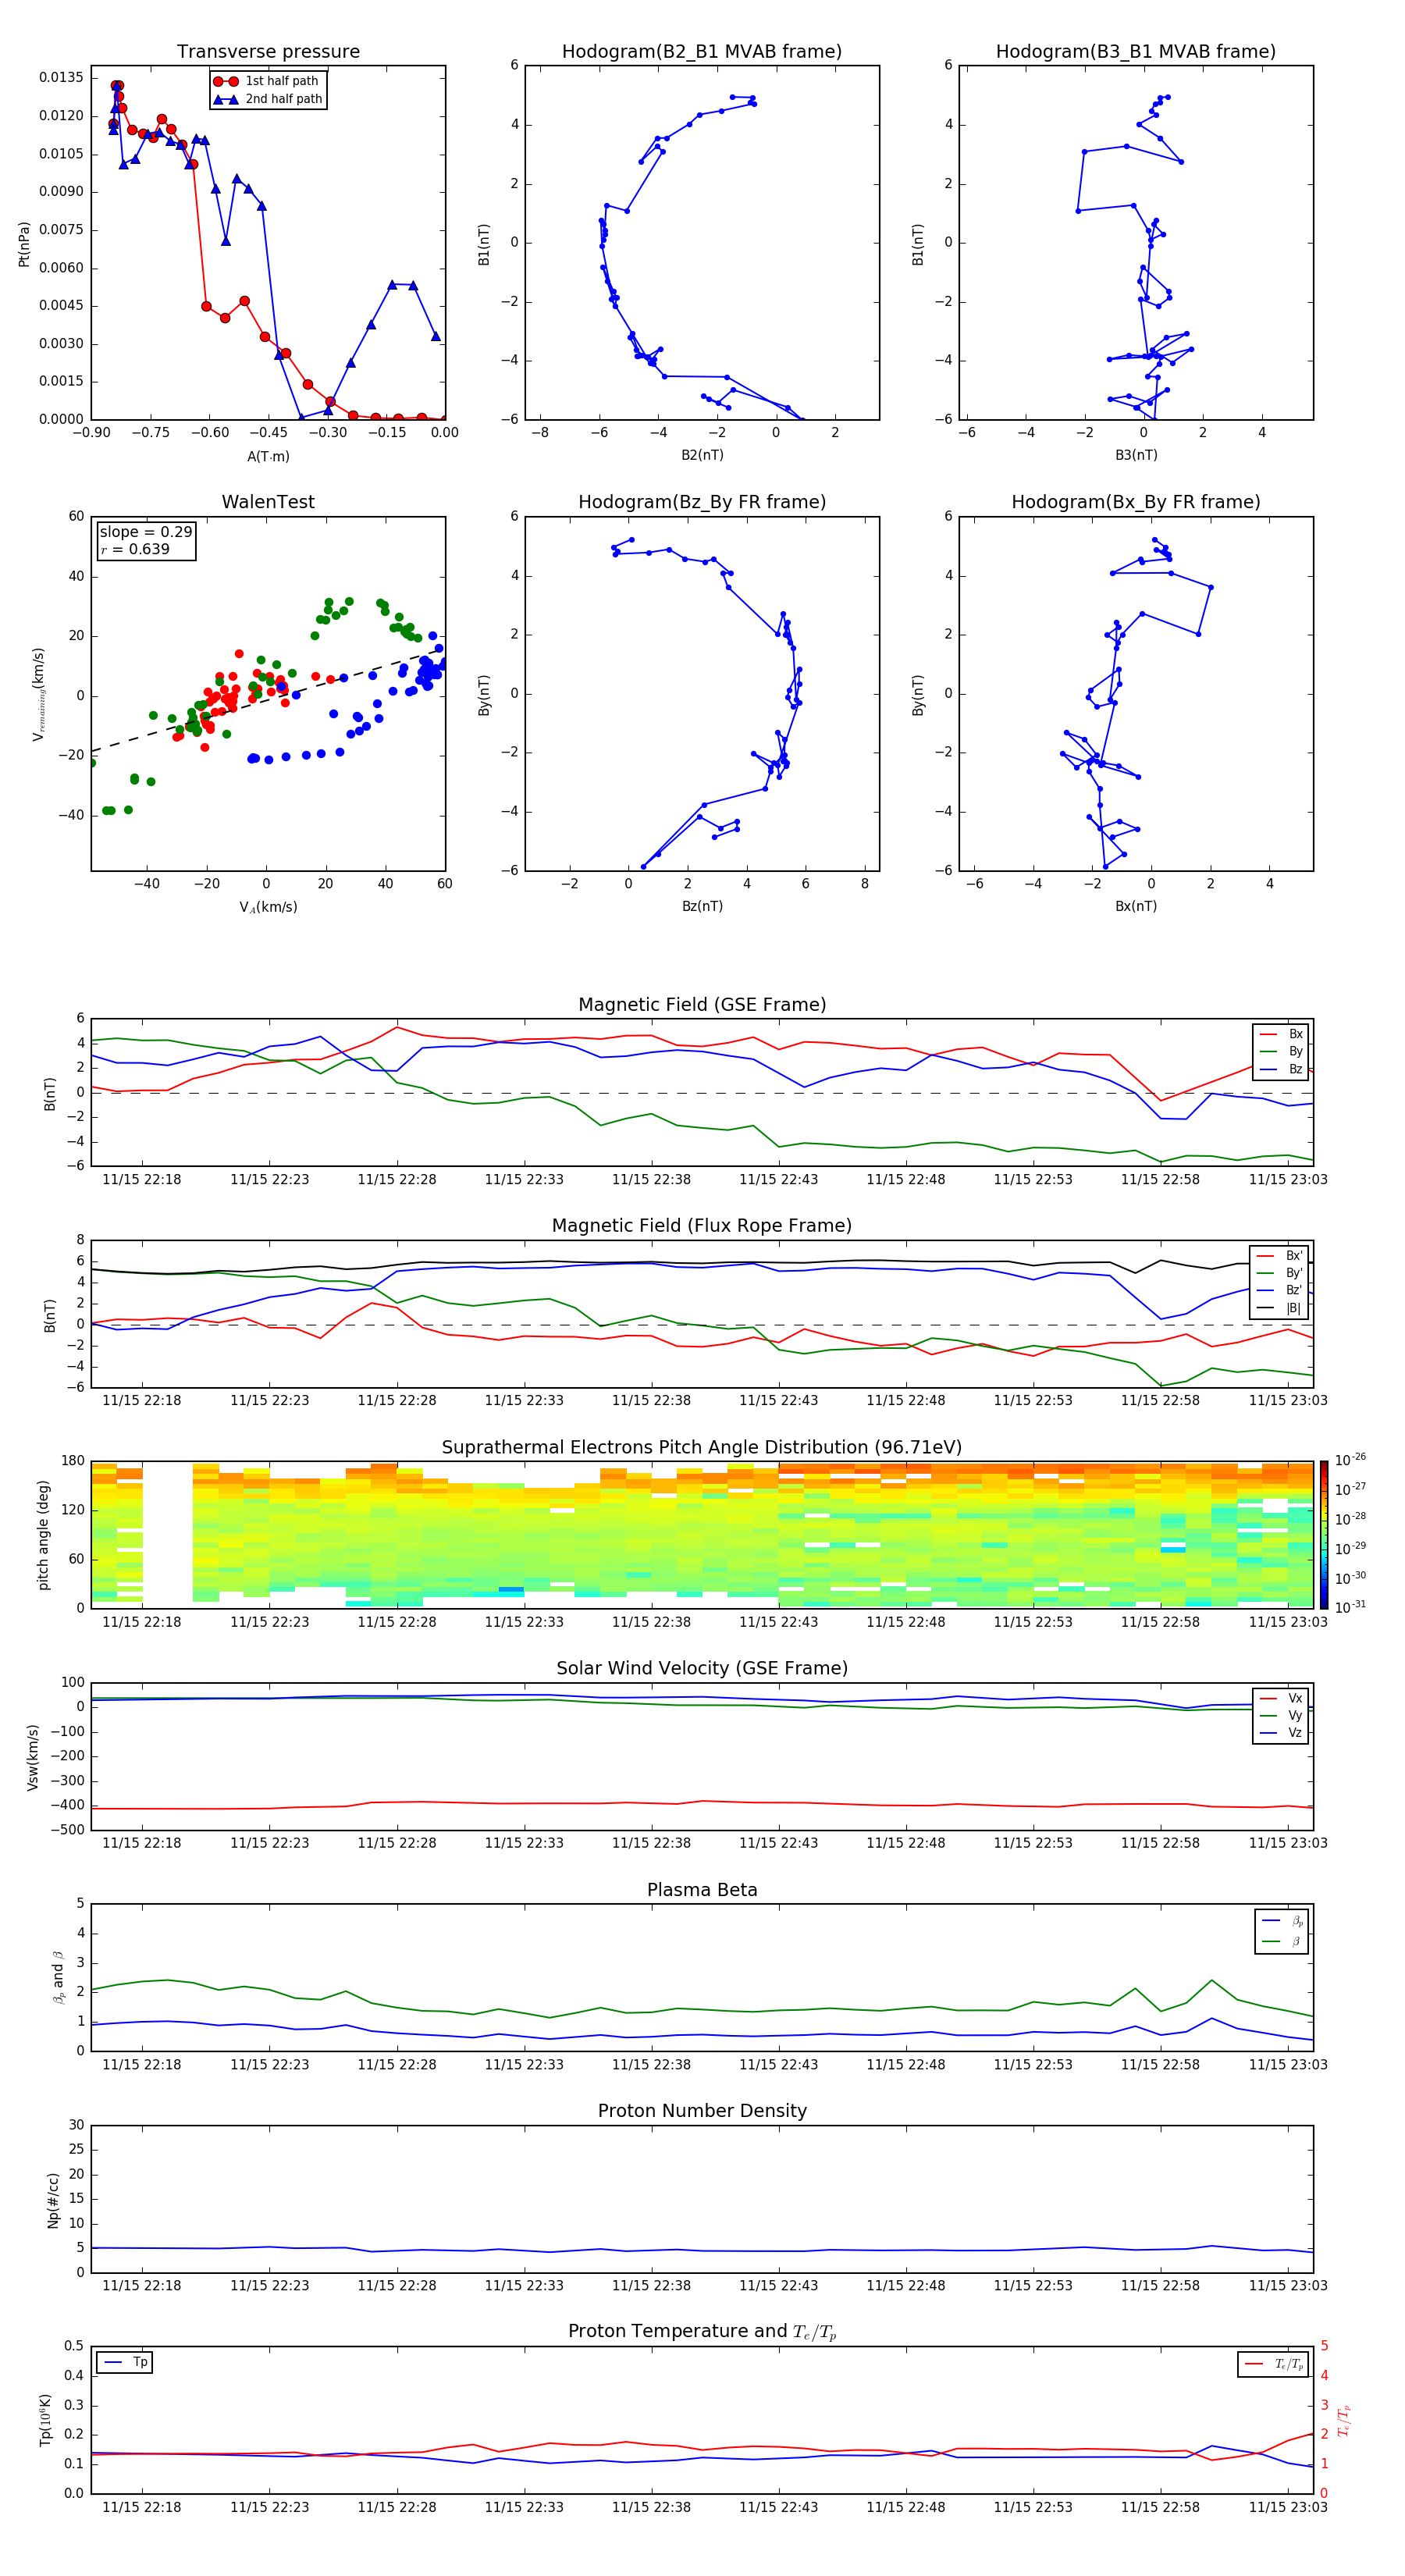Click the |B| legend entry in Flux Rope plot
The image size is (1405, 2576).
(1280, 1308)
